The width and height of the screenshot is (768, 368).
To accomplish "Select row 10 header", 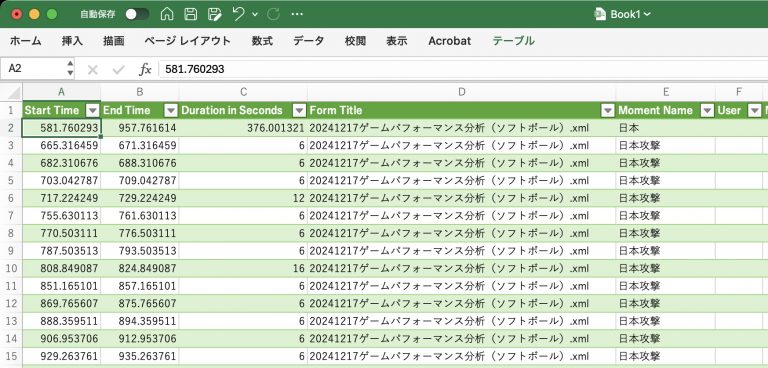I will (11, 269).
